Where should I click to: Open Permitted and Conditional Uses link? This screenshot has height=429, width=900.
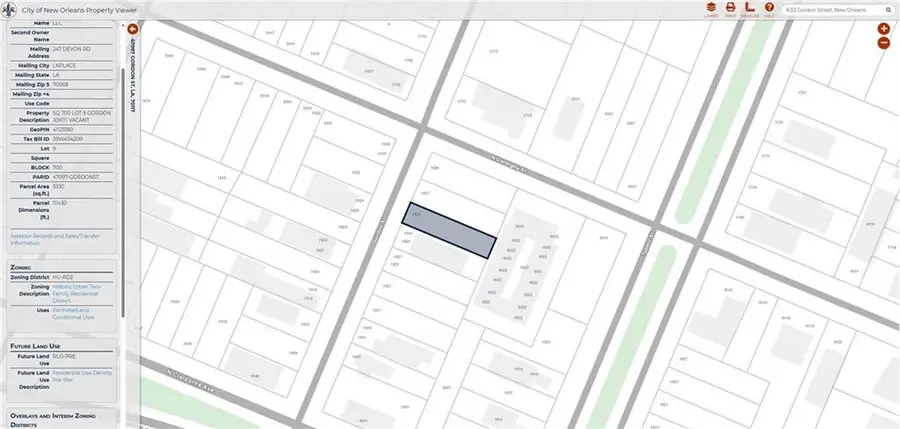click(x=73, y=314)
